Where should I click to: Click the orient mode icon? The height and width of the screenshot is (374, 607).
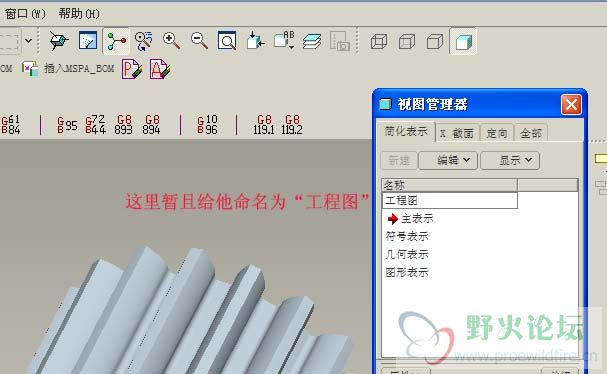144,40
